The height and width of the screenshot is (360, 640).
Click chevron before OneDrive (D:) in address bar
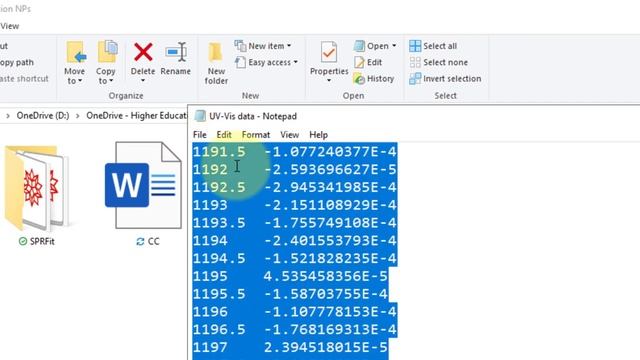[x=8, y=116]
